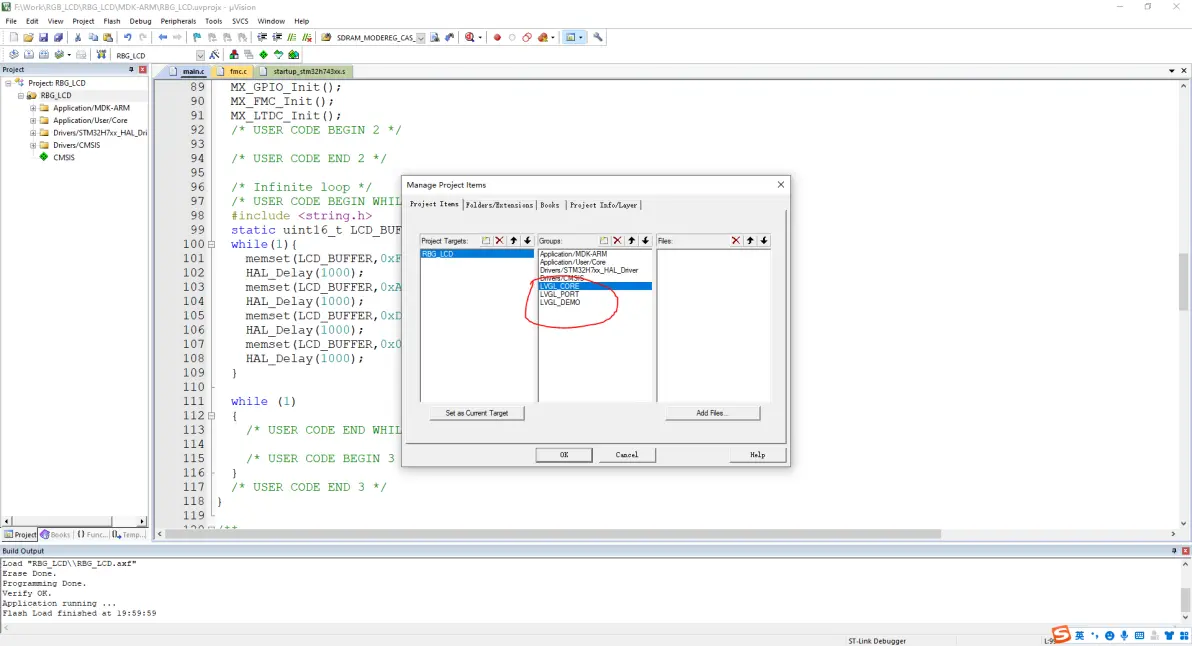Move selected group down in Groups list

point(646,241)
